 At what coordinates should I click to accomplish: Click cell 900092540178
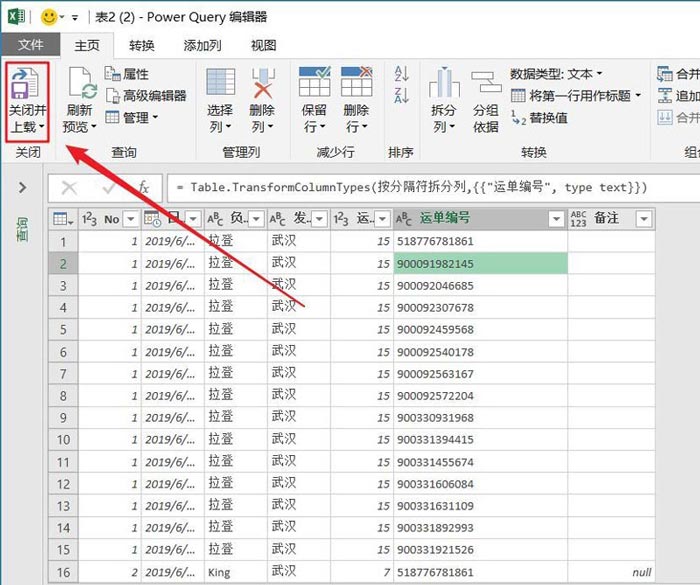(480, 352)
